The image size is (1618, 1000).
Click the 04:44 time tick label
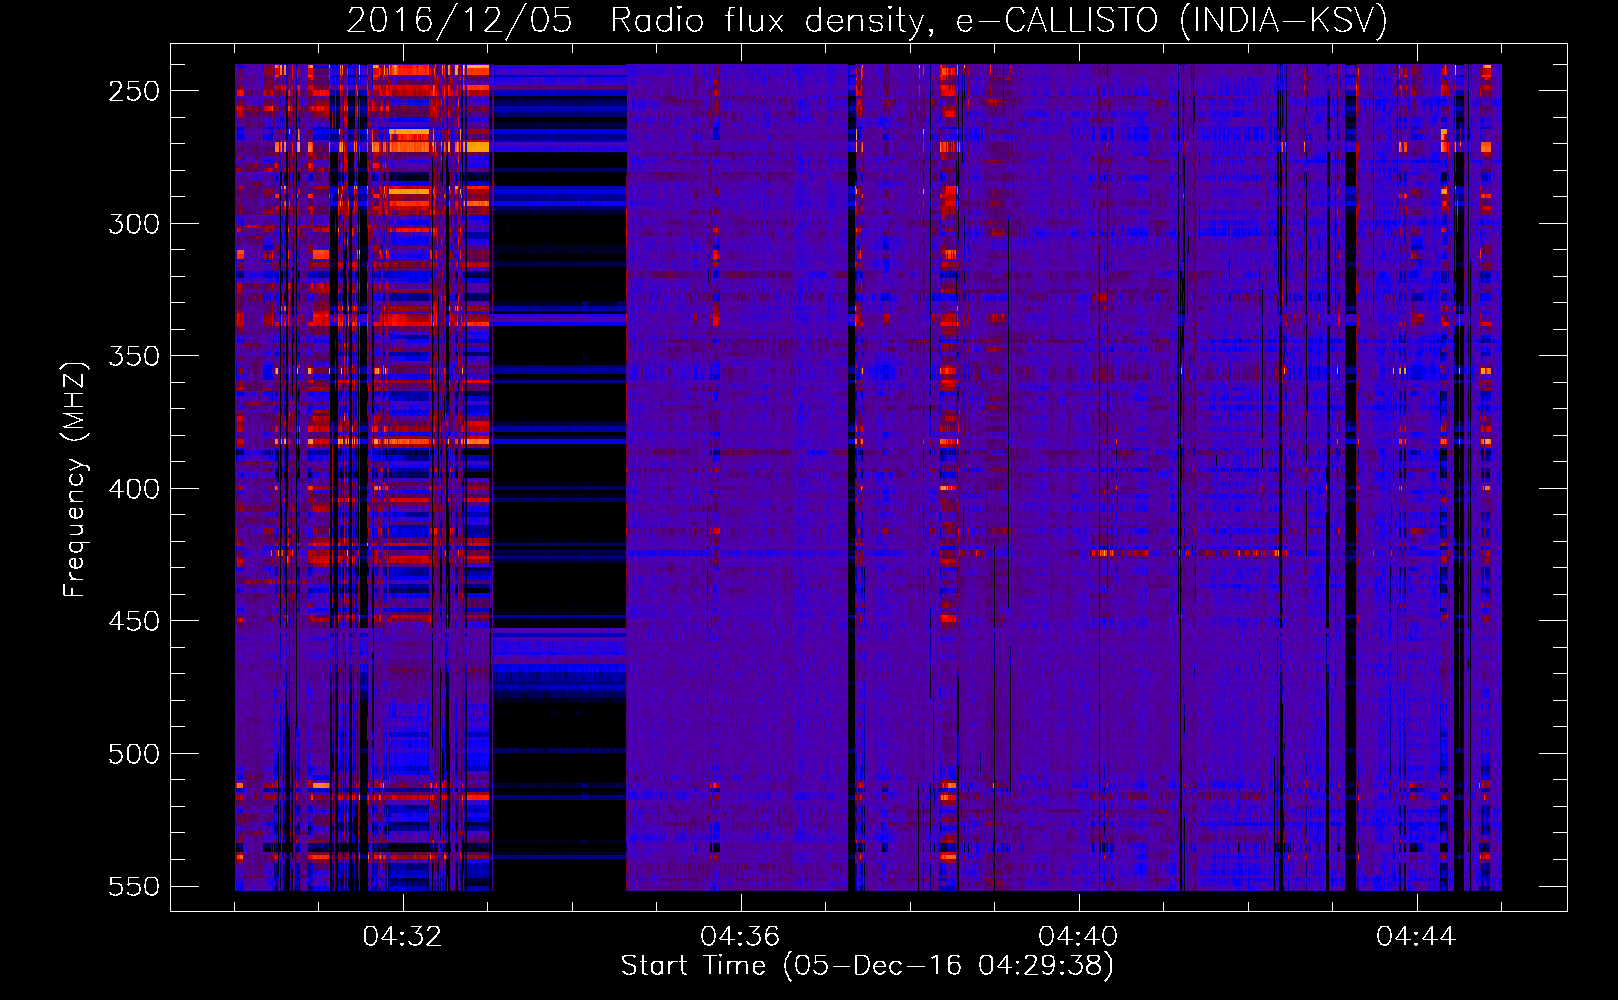[1416, 937]
